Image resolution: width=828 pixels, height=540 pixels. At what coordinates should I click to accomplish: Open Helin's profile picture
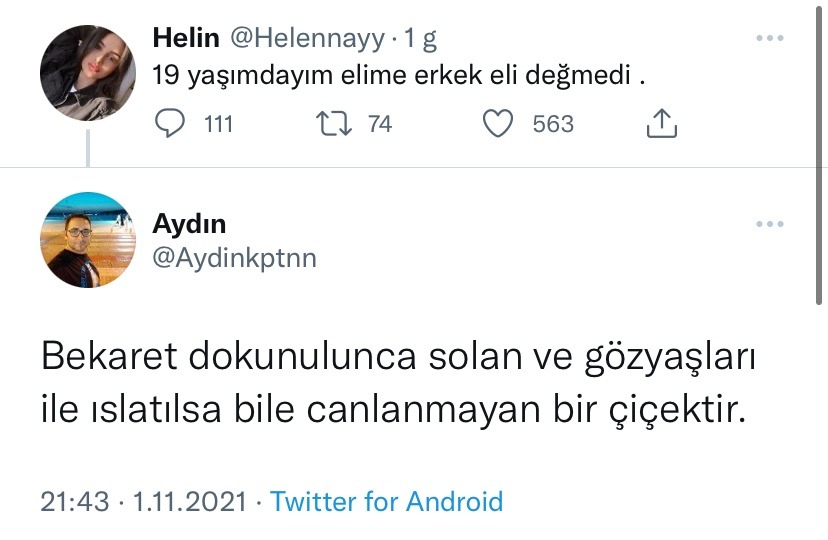coord(87,73)
